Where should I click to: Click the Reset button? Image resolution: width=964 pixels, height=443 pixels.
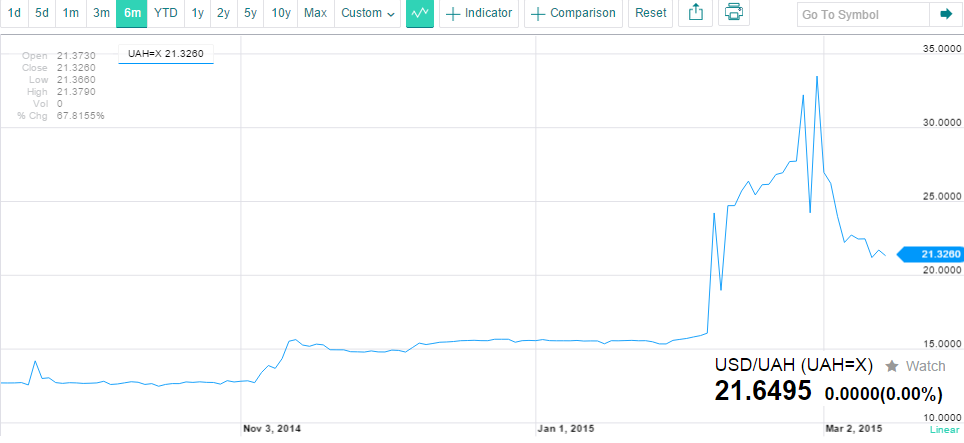(x=650, y=14)
